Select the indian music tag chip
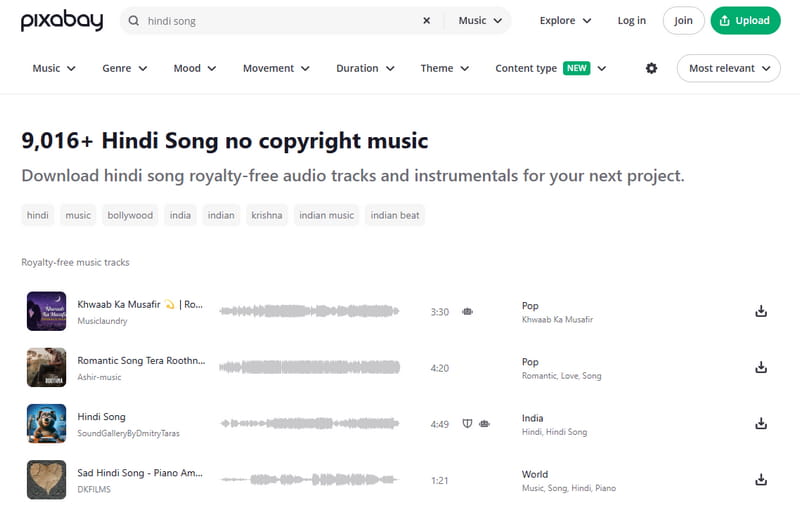The width and height of the screenshot is (800, 508). (327, 215)
